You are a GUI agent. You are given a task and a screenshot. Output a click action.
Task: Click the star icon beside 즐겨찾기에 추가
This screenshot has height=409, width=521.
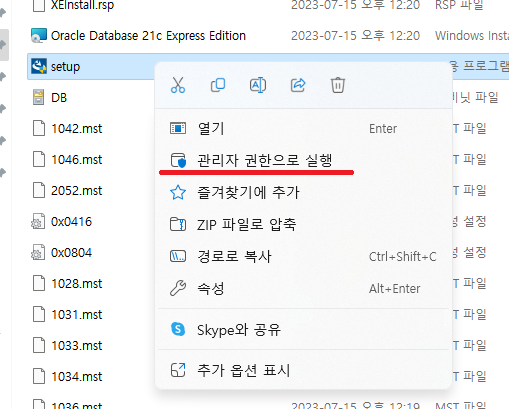(178, 192)
